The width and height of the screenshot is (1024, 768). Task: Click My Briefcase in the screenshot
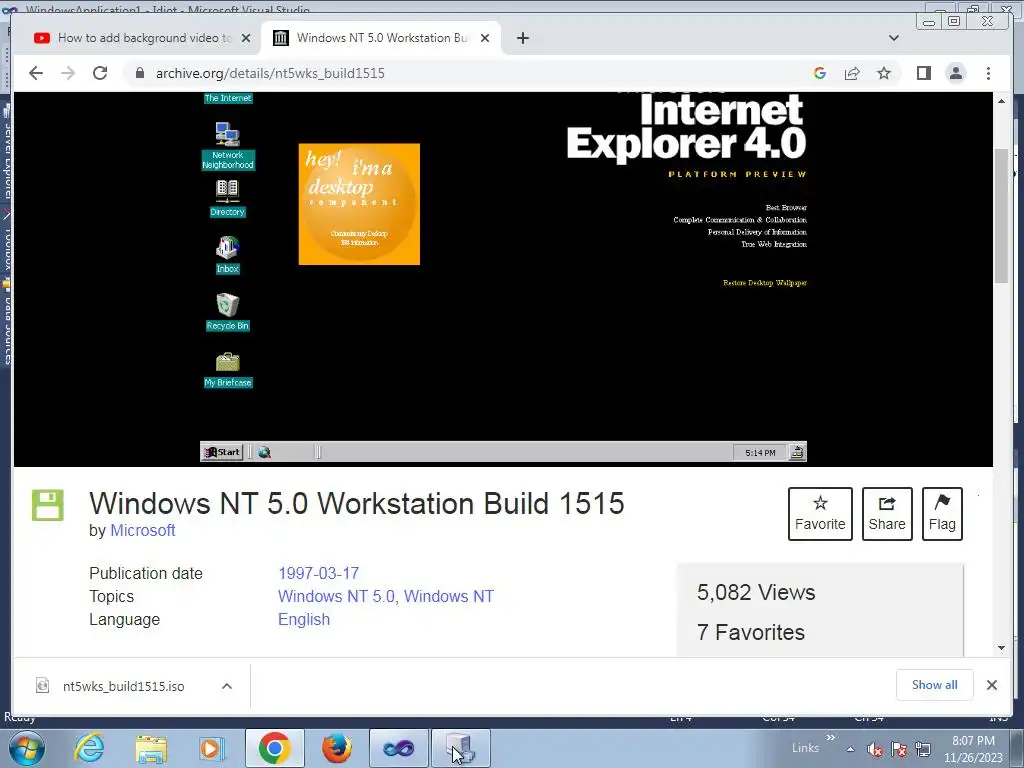click(227, 369)
